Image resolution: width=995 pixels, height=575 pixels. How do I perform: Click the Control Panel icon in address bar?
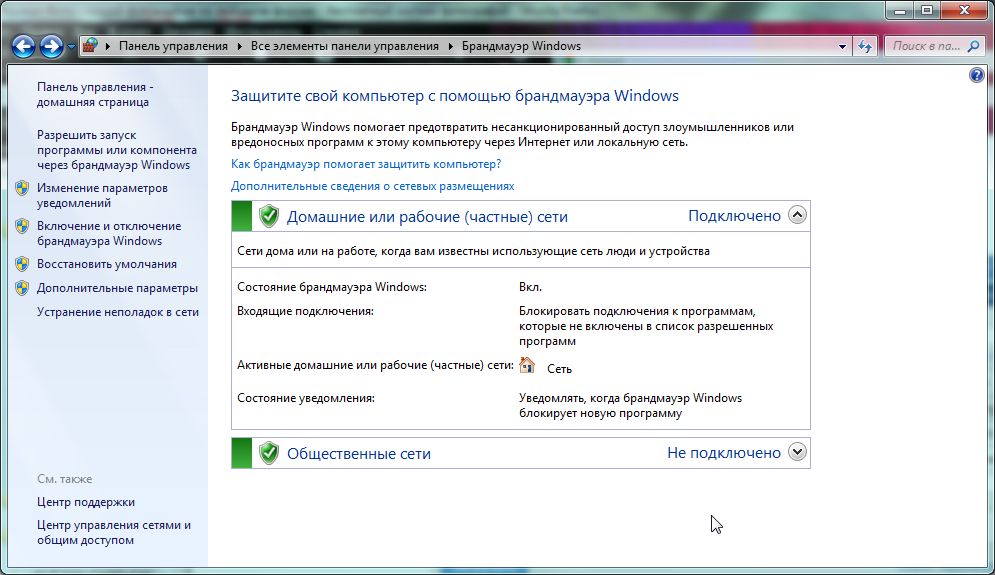click(x=90, y=46)
